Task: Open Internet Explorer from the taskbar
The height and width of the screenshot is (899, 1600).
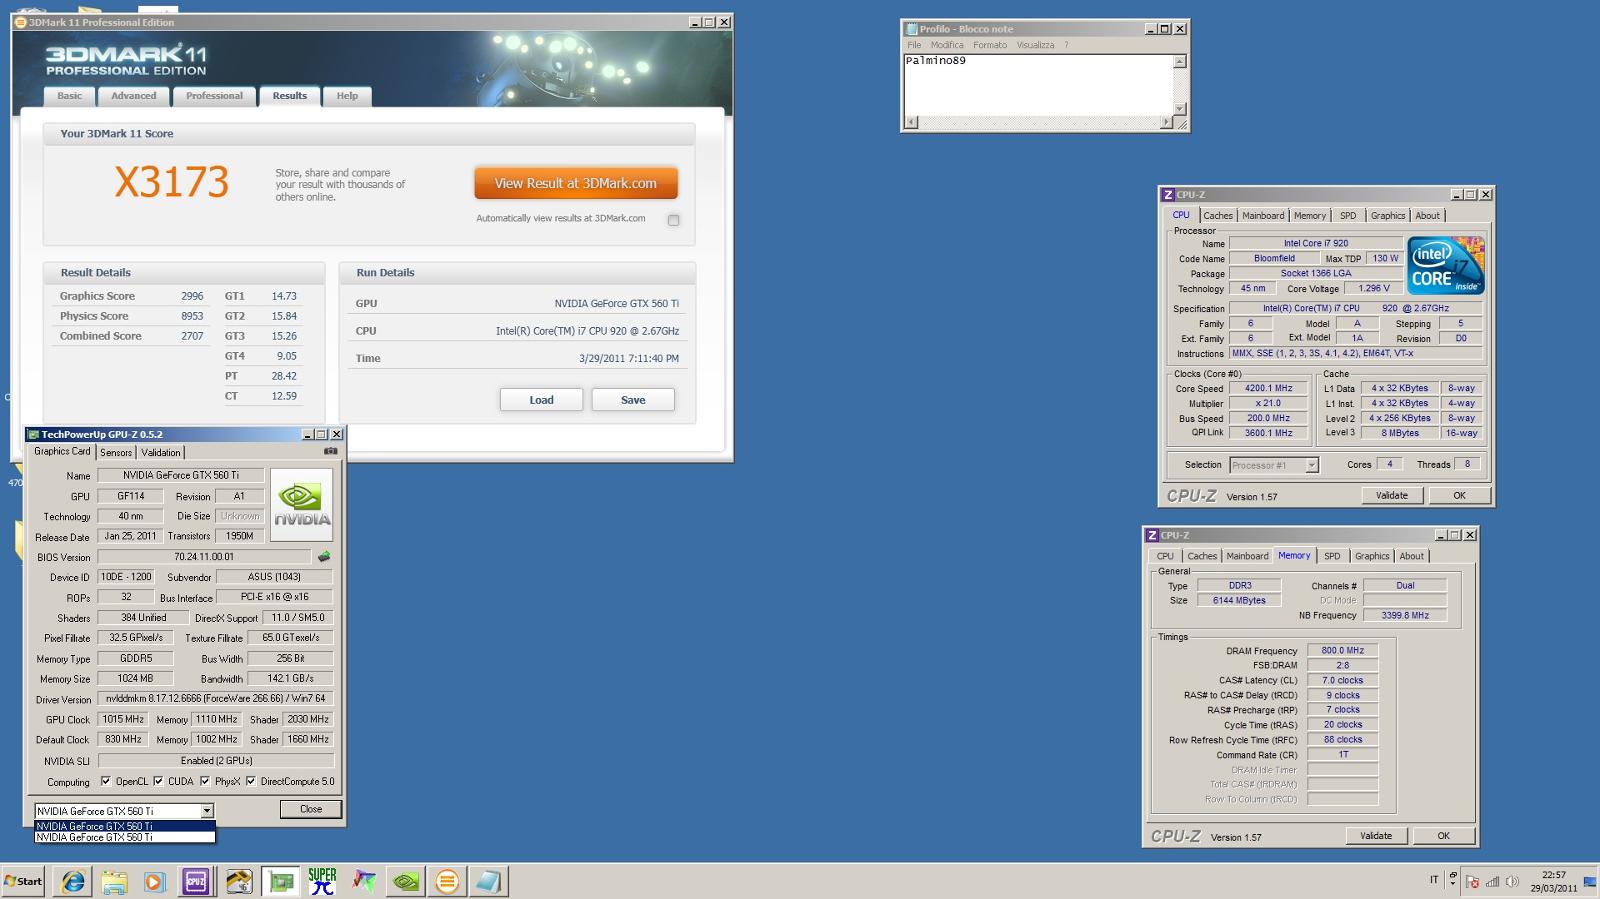Action: point(73,881)
